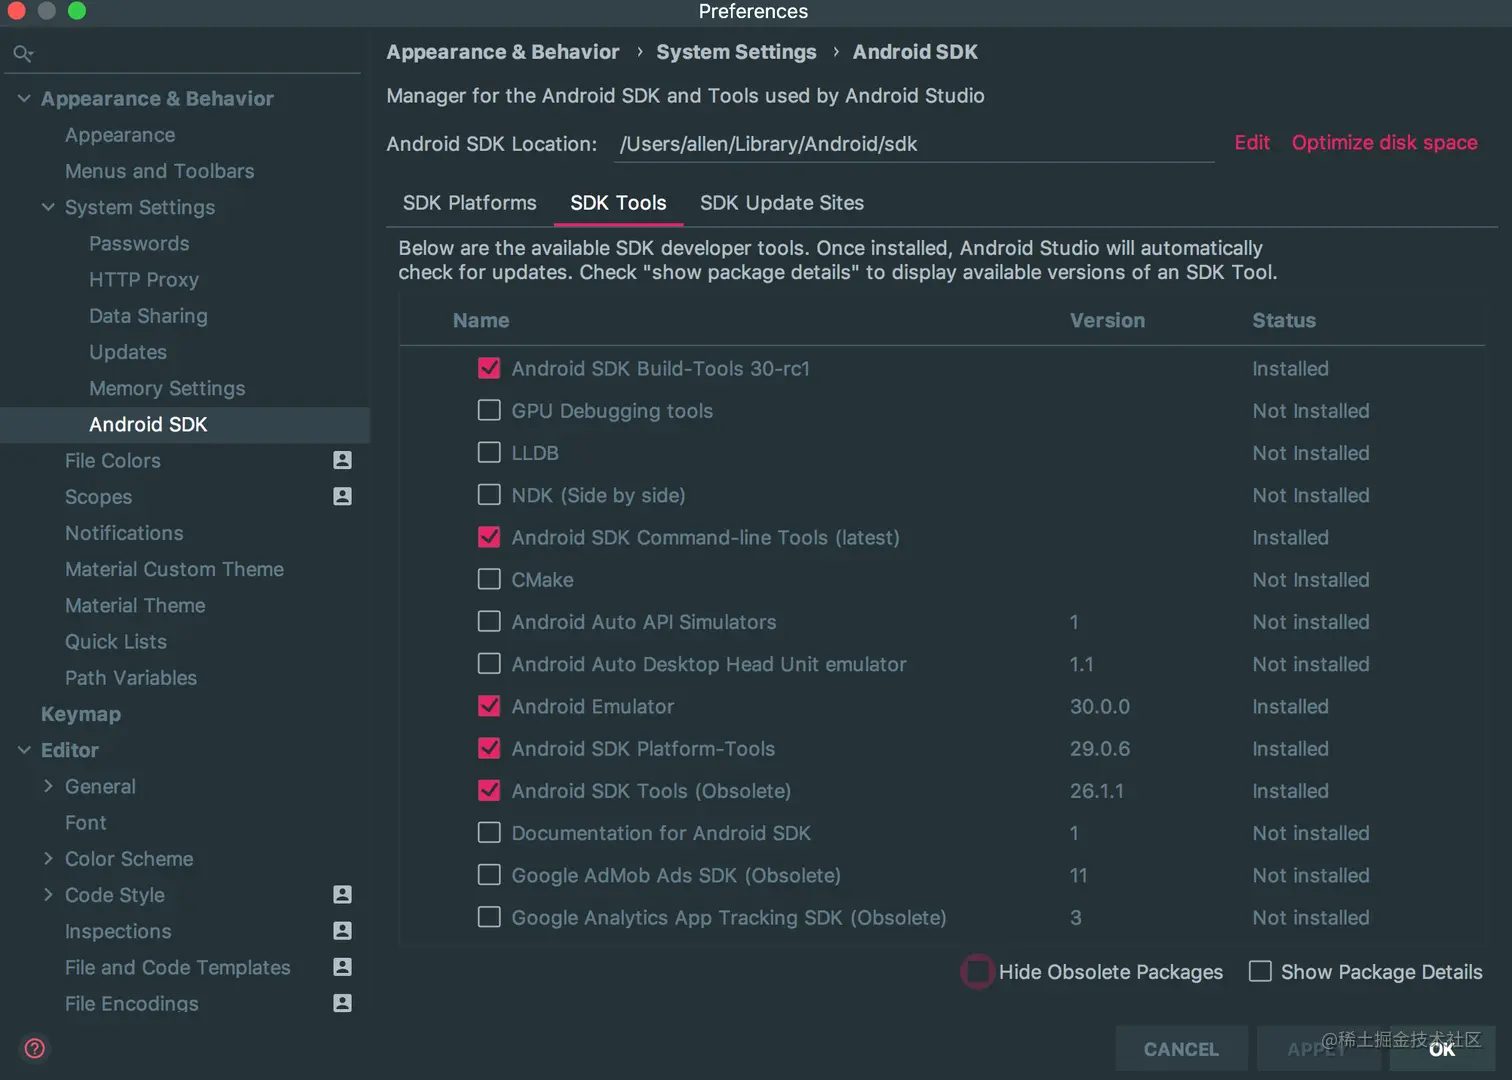Select Quick Lists settings

[x=116, y=641]
